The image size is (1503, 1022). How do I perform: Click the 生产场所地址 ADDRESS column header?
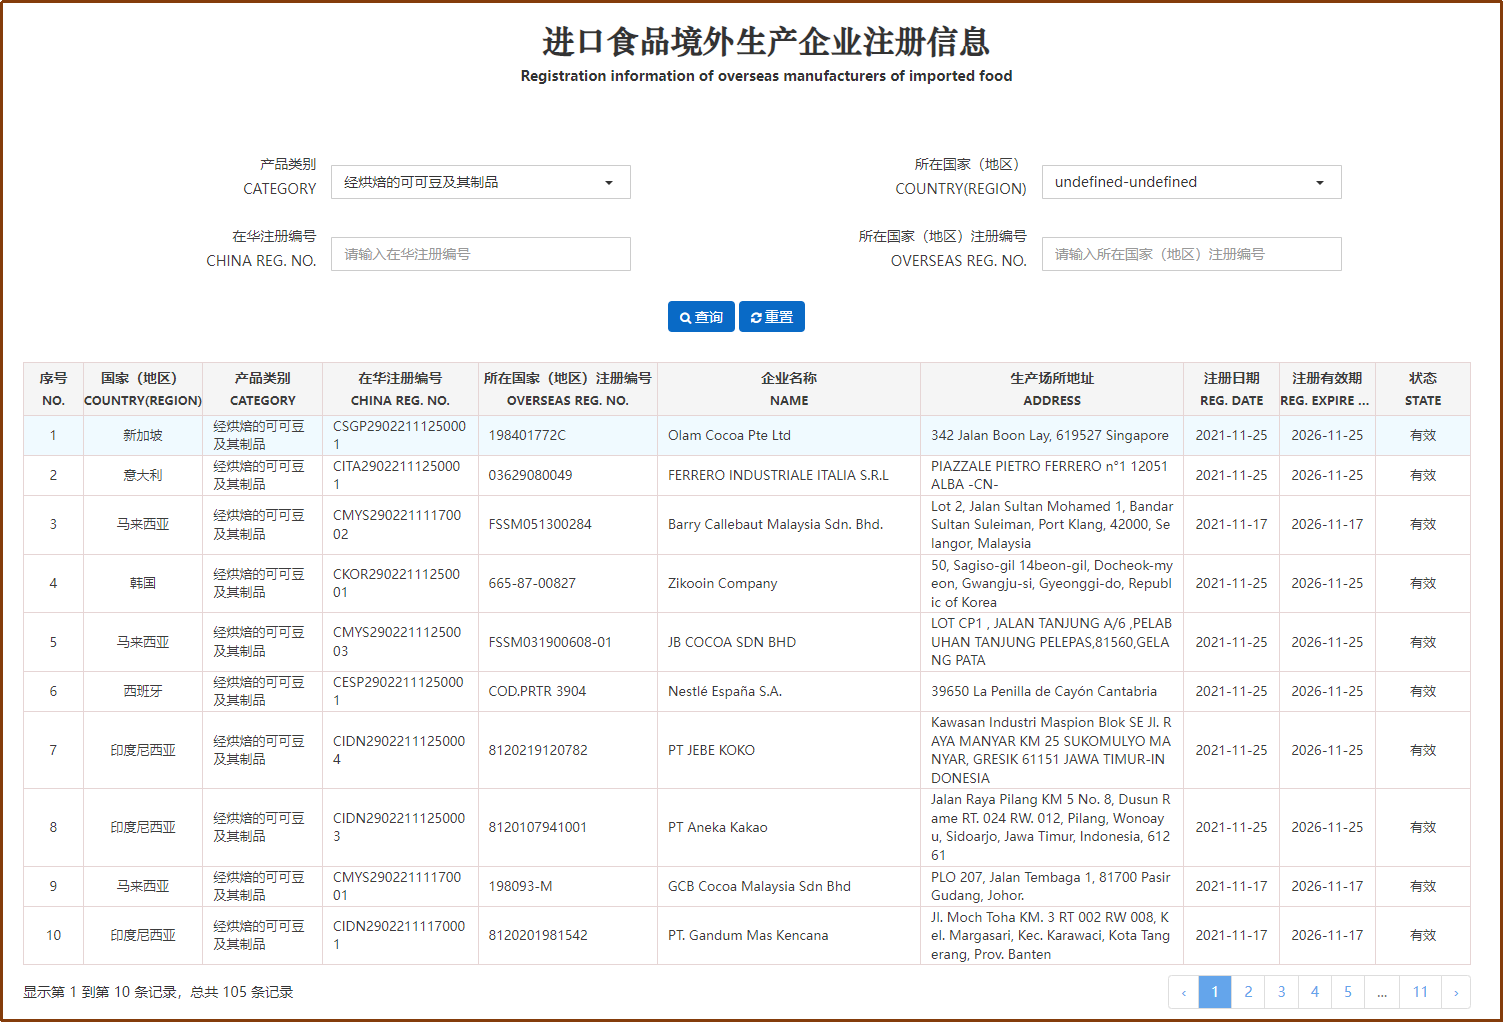click(x=1052, y=389)
